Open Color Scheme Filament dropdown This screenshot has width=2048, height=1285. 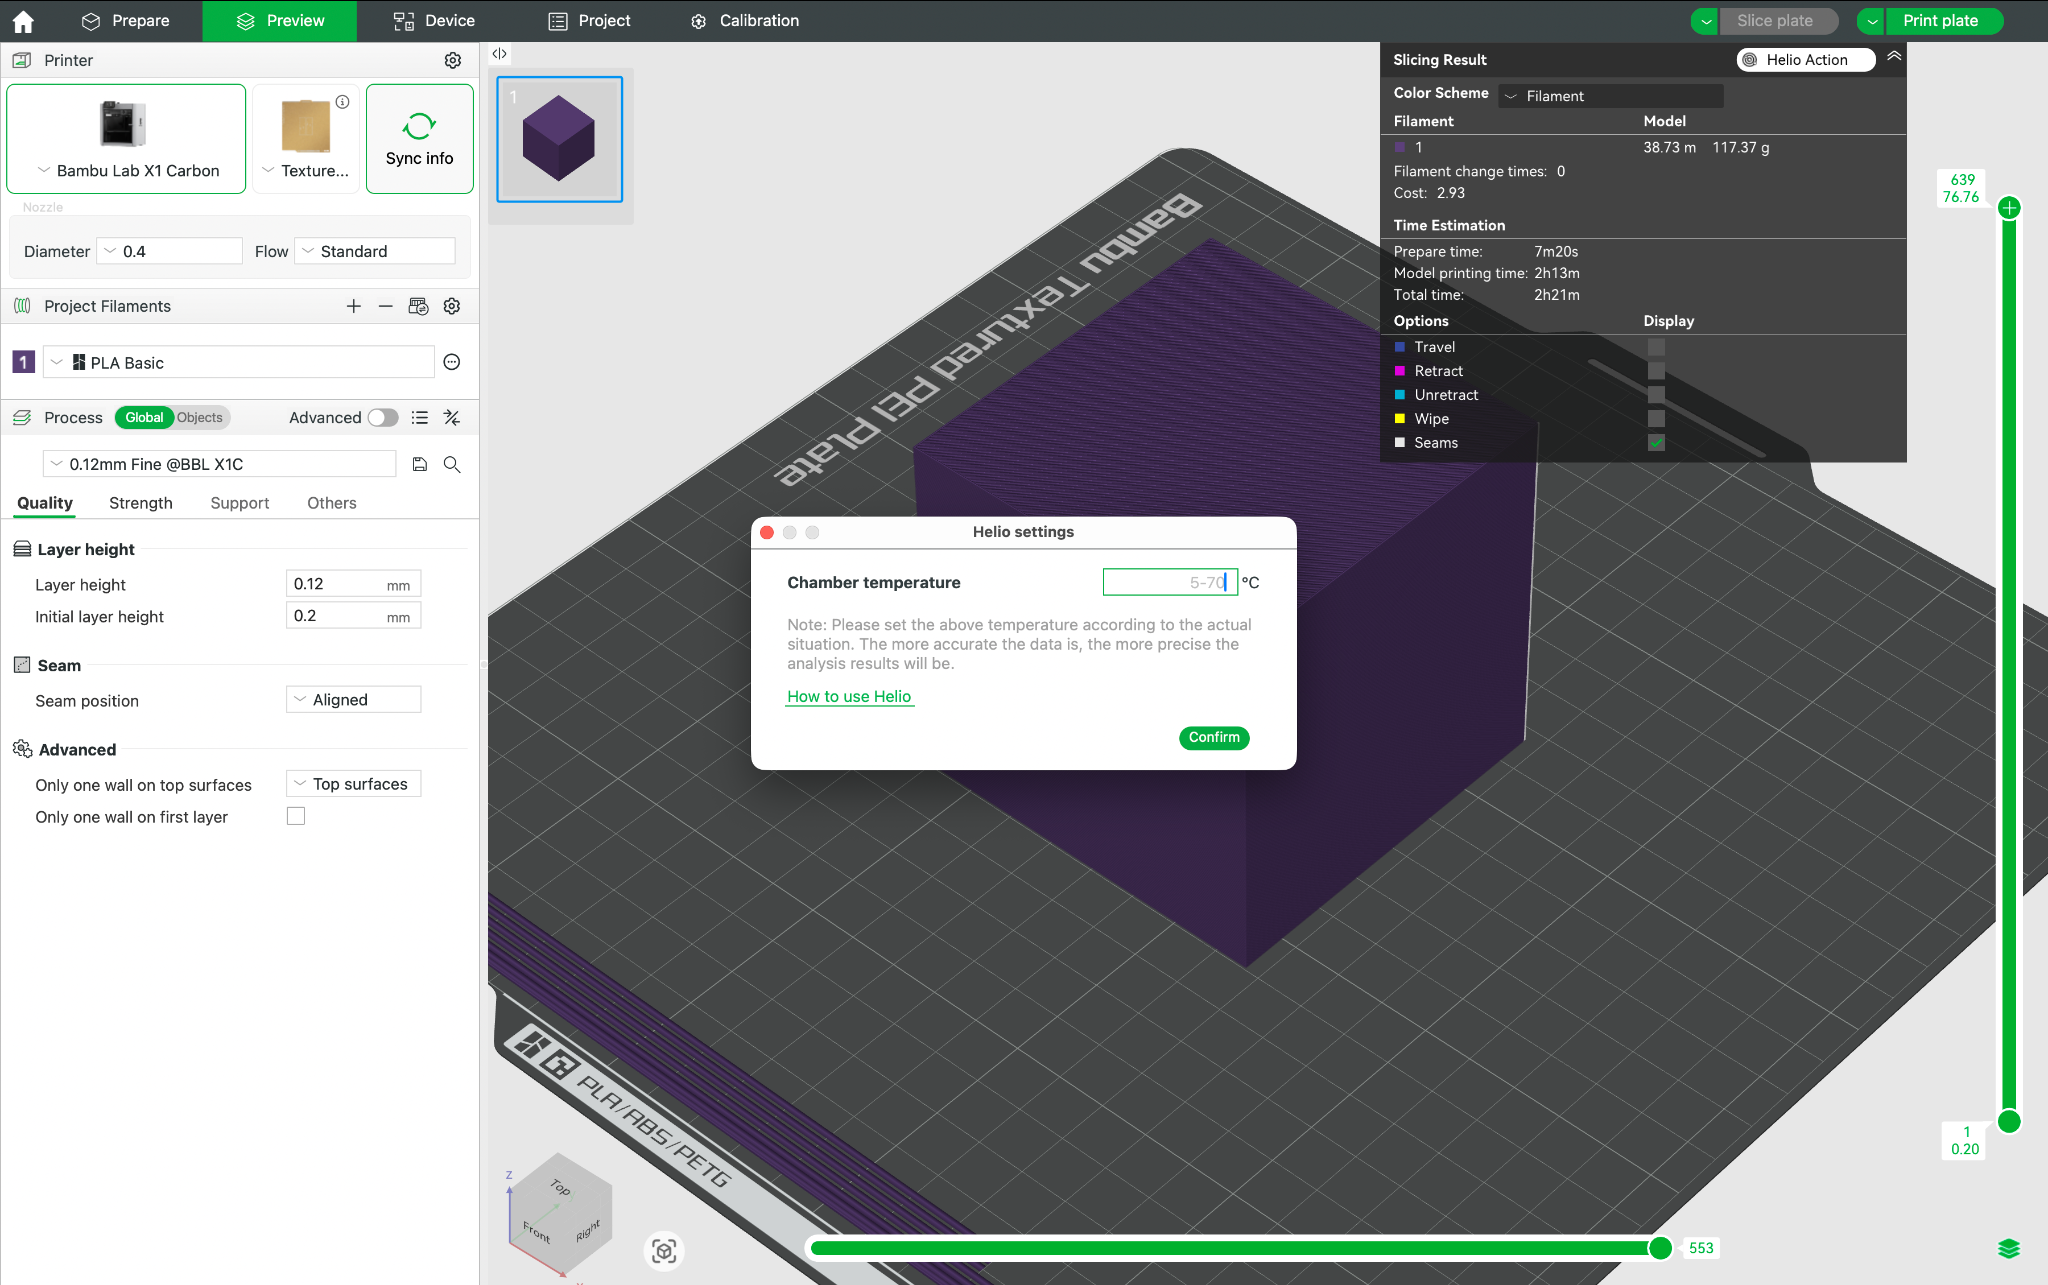[x=1611, y=96]
